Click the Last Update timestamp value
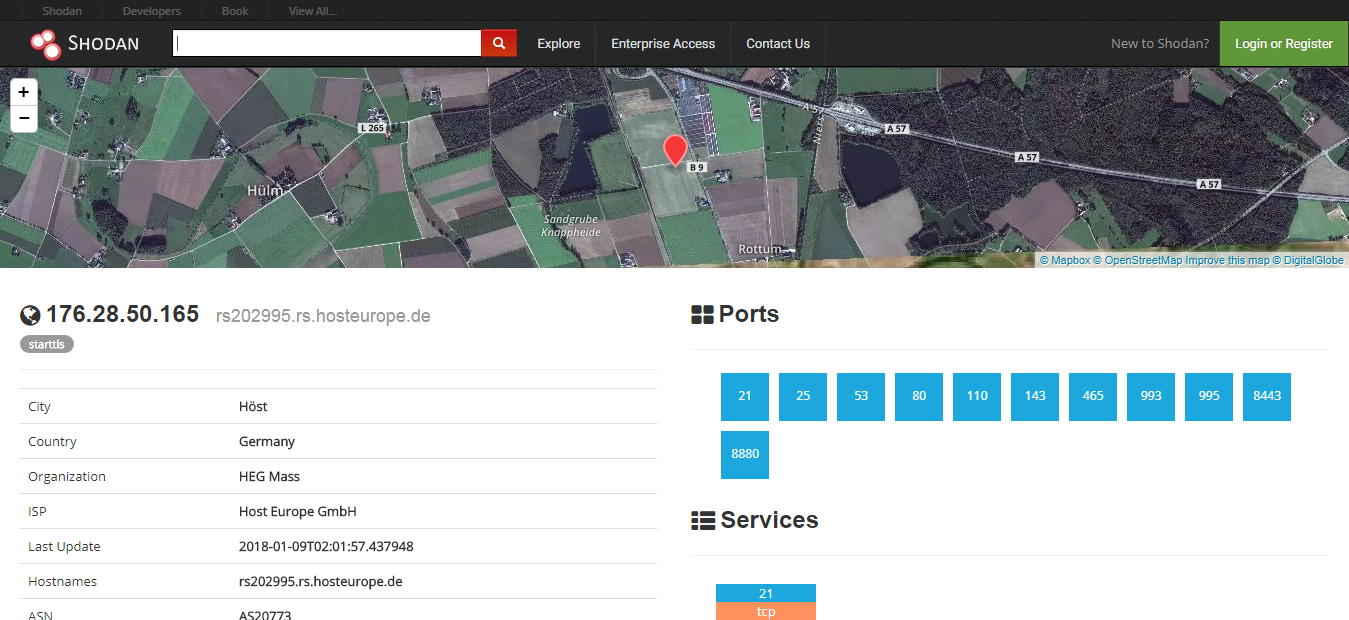Viewport: 1349px width, 620px height. pyautogui.click(x=326, y=547)
